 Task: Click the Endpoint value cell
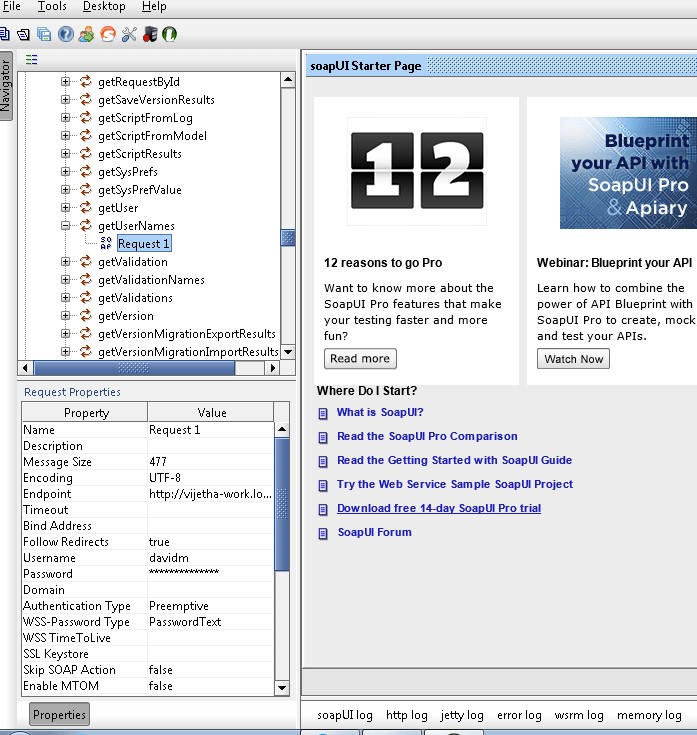coord(210,494)
